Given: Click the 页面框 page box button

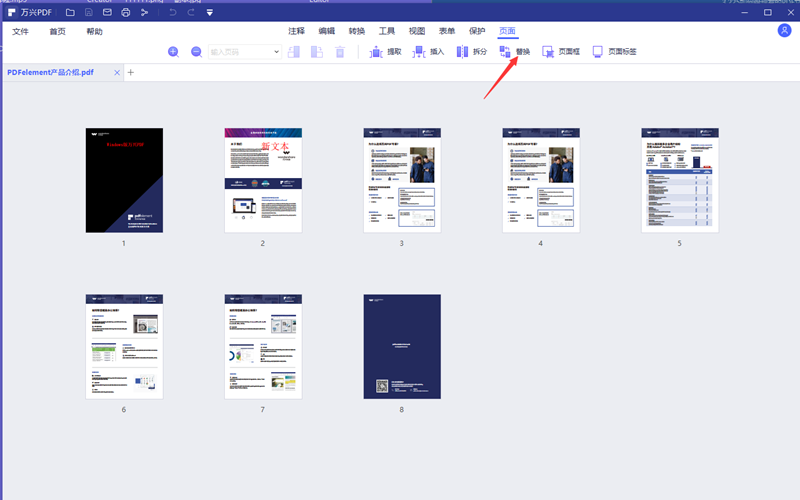Looking at the screenshot, I should coord(561,51).
